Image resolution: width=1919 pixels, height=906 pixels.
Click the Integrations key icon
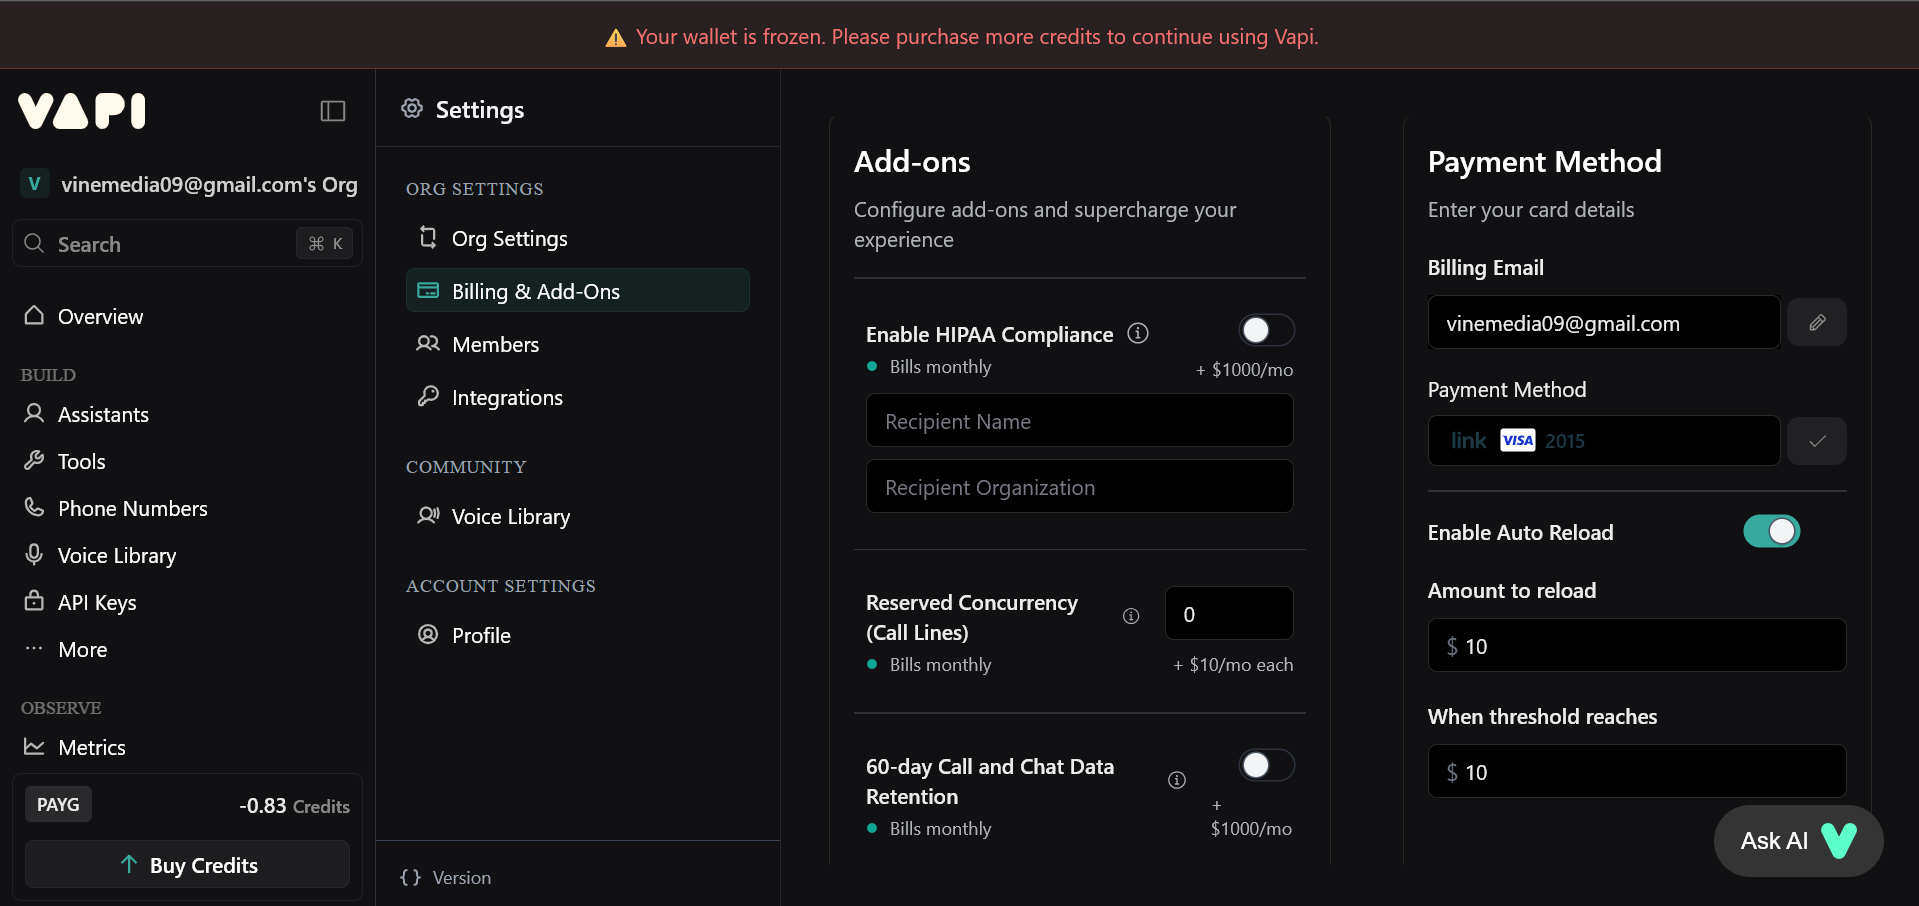[428, 396]
